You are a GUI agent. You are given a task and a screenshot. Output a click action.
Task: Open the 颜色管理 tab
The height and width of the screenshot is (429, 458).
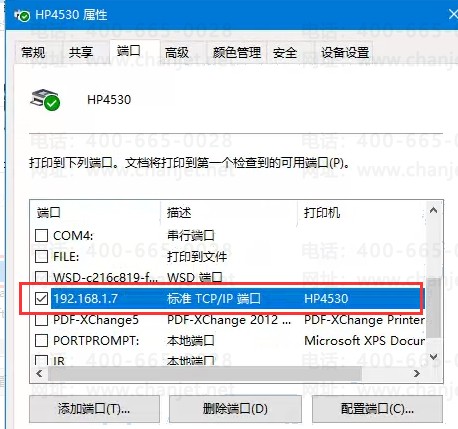click(237, 52)
